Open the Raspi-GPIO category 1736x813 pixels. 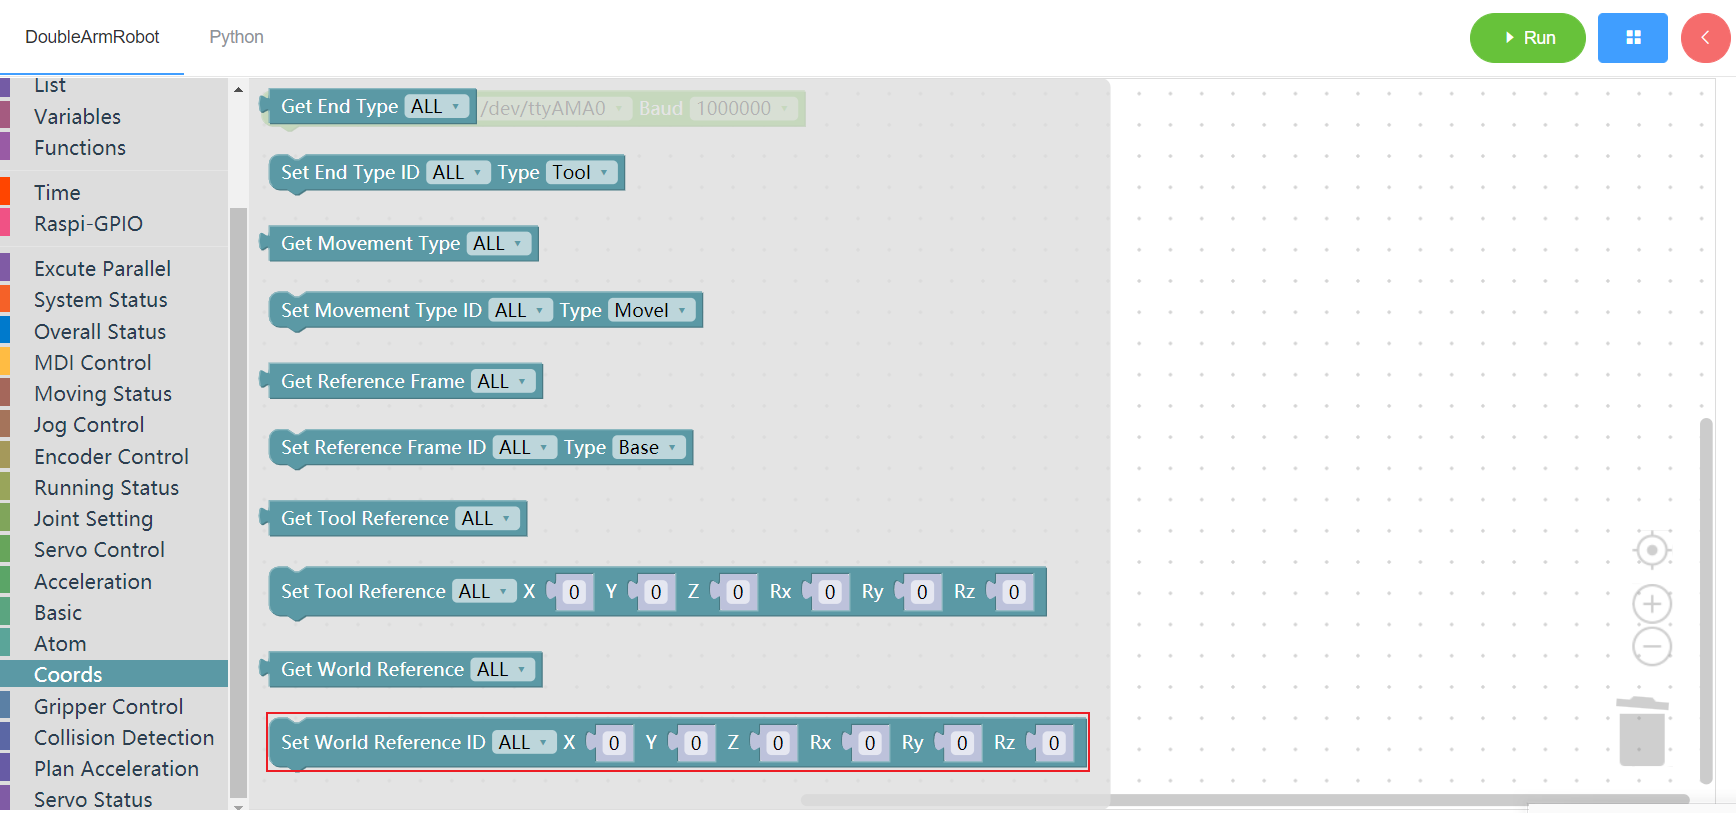pos(114,223)
